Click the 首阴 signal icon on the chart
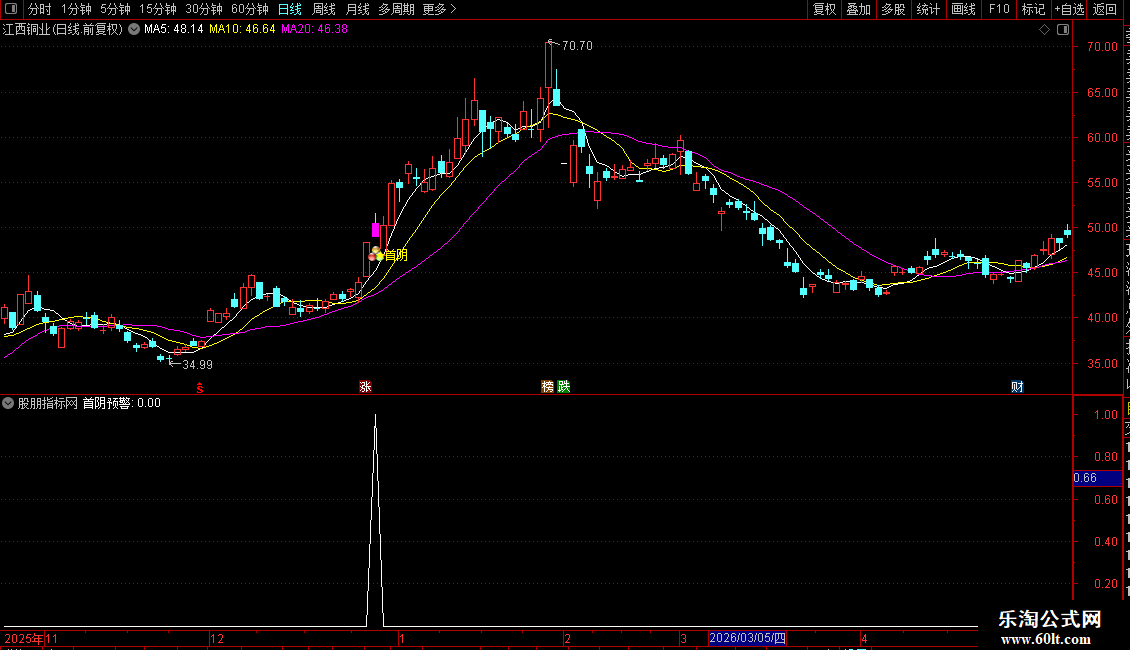 (x=375, y=254)
